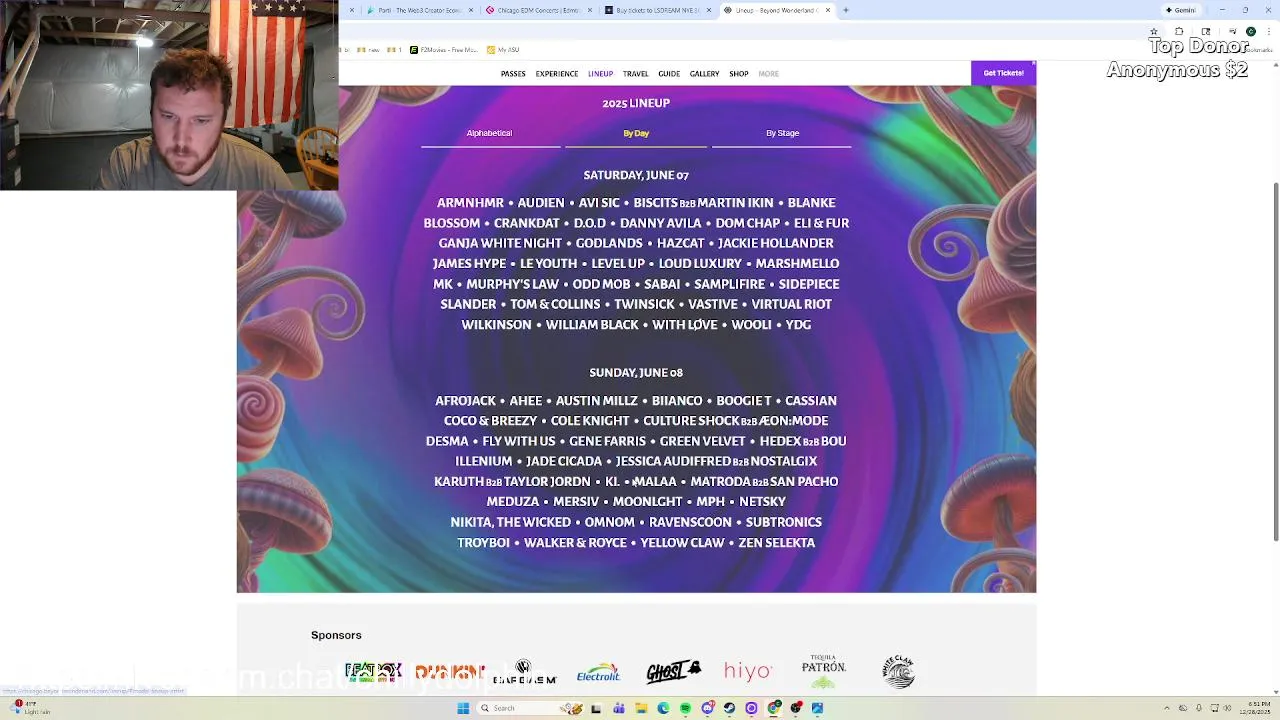
Task: Open the browser extensions puzzle icon
Action: [1179, 31]
